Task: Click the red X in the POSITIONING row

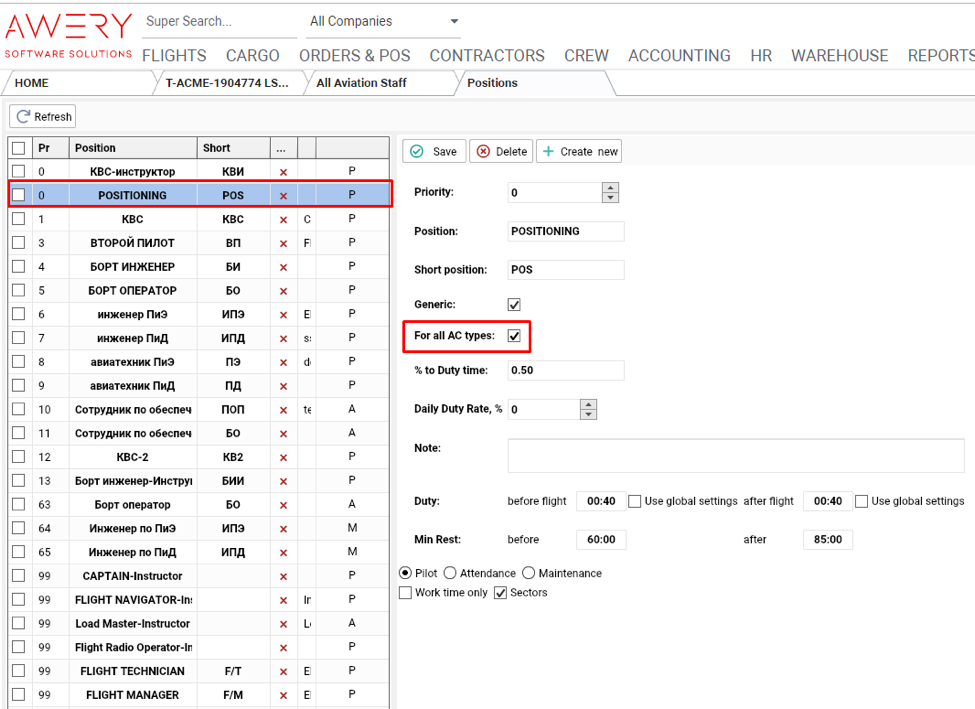Action: click(283, 196)
